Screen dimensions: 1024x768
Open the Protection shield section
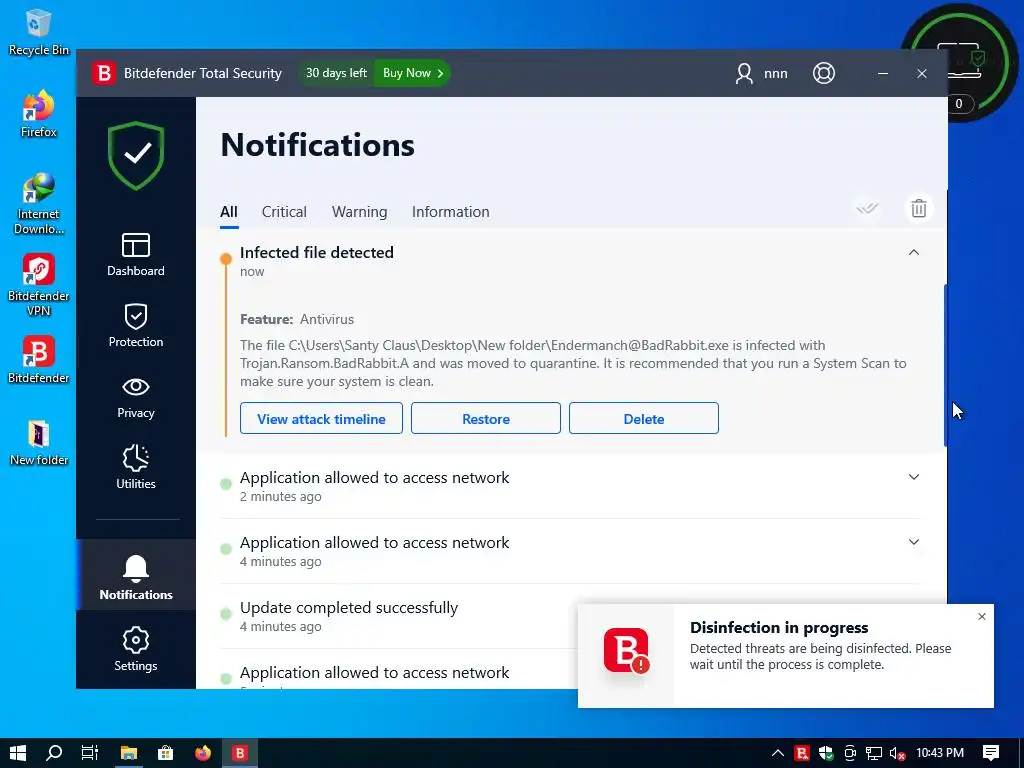[136, 325]
